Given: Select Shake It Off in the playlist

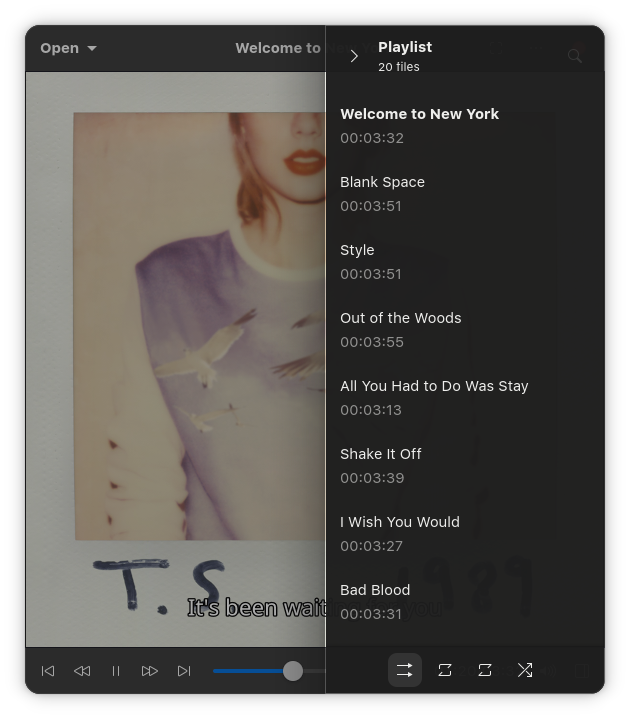Looking at the screenshot, I should [x=381, y=465].
